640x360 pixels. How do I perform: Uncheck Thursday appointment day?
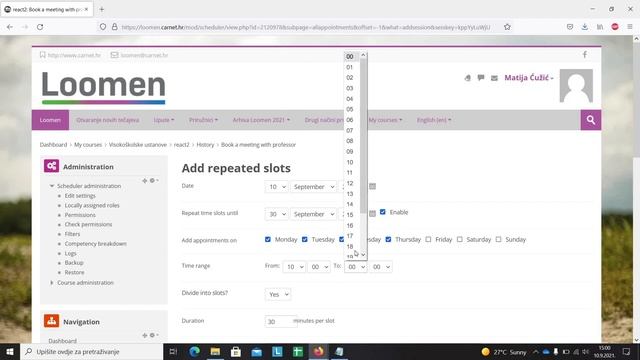388,239
